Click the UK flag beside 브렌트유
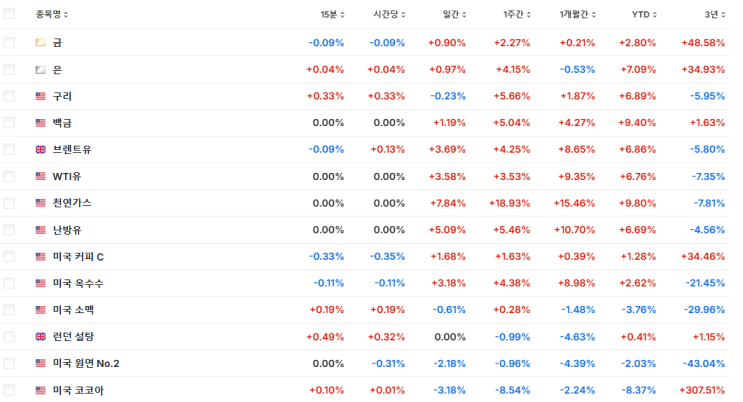Screen dimensions: 743x402 40,150
